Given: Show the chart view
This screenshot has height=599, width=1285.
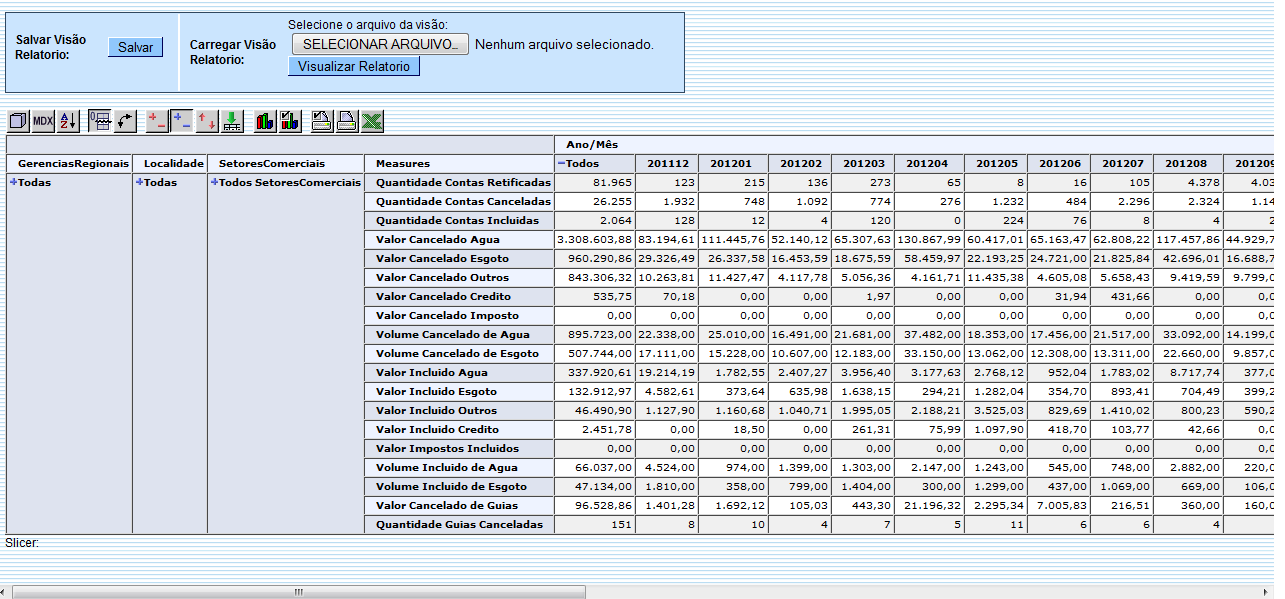Looking at the screenshot, I should click(265, 121).
